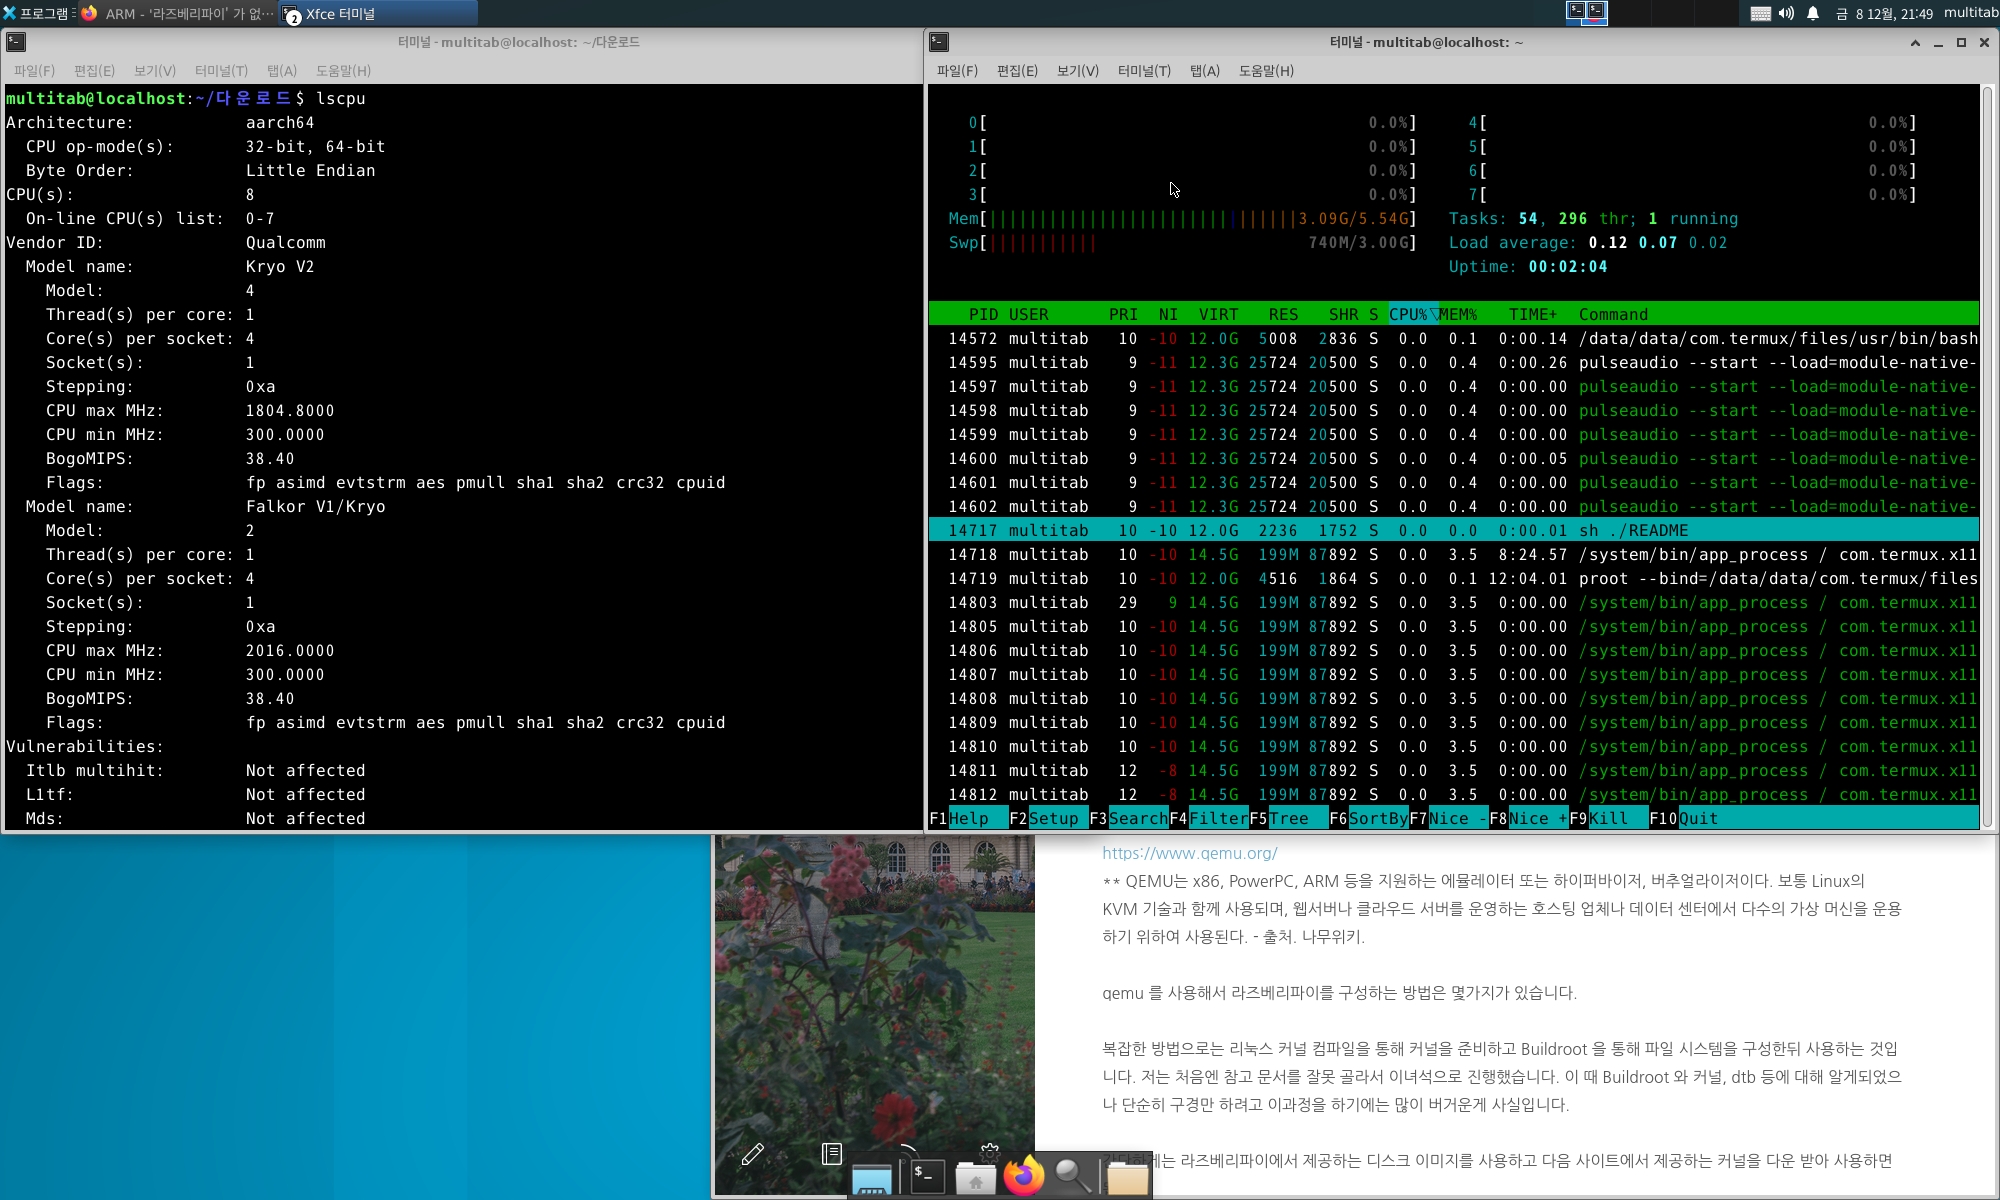Open the 편집(E) menu in the right terminal
Screen dimensions: 2000x1200
(x=1016, y=71)
